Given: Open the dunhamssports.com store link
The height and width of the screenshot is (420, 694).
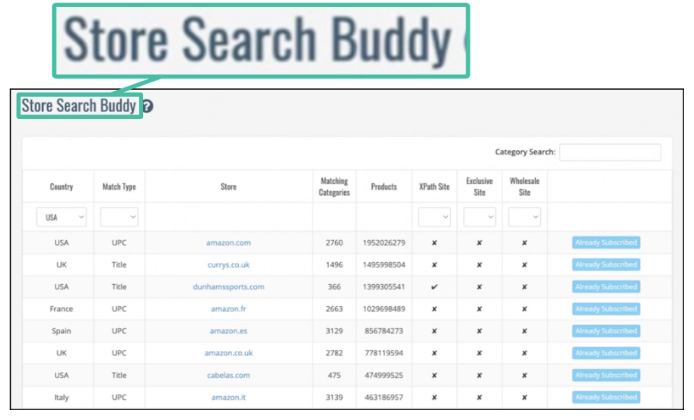Looking at the screenshot, I should tap(228, 287).
